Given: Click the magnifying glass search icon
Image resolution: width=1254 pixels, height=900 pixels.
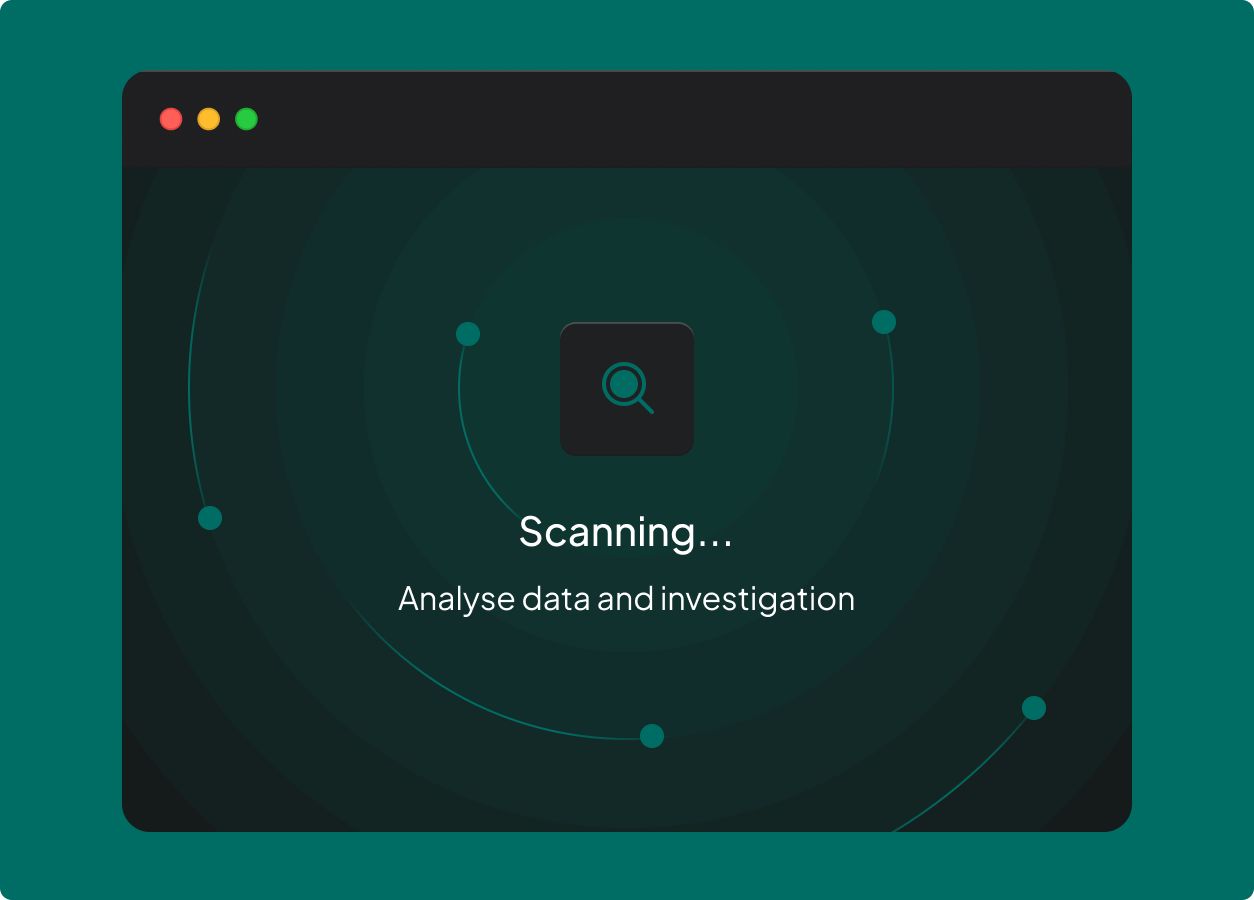Looking at the screenshot, I should coord(627,388).
